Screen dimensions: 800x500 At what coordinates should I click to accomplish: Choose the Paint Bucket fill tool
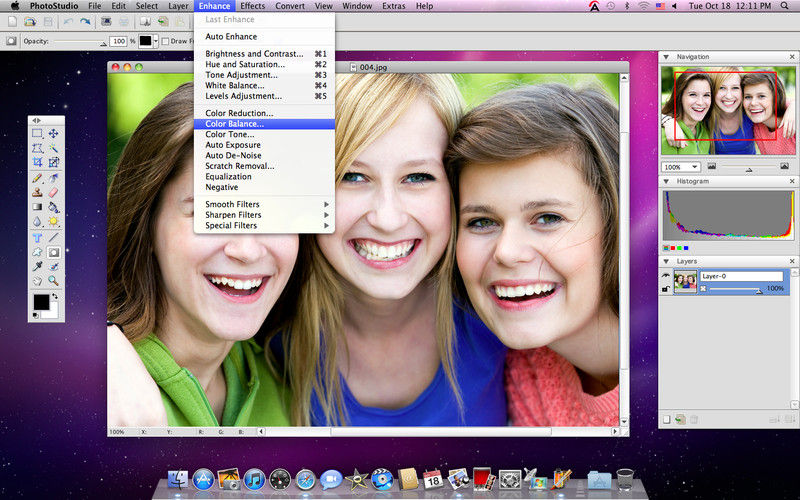coord(53,207)
